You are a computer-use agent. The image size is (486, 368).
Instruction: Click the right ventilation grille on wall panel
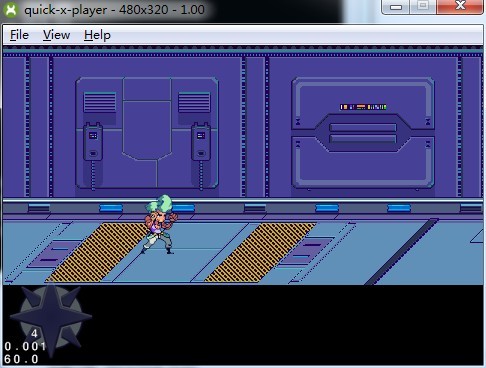[x=194, y=102]
